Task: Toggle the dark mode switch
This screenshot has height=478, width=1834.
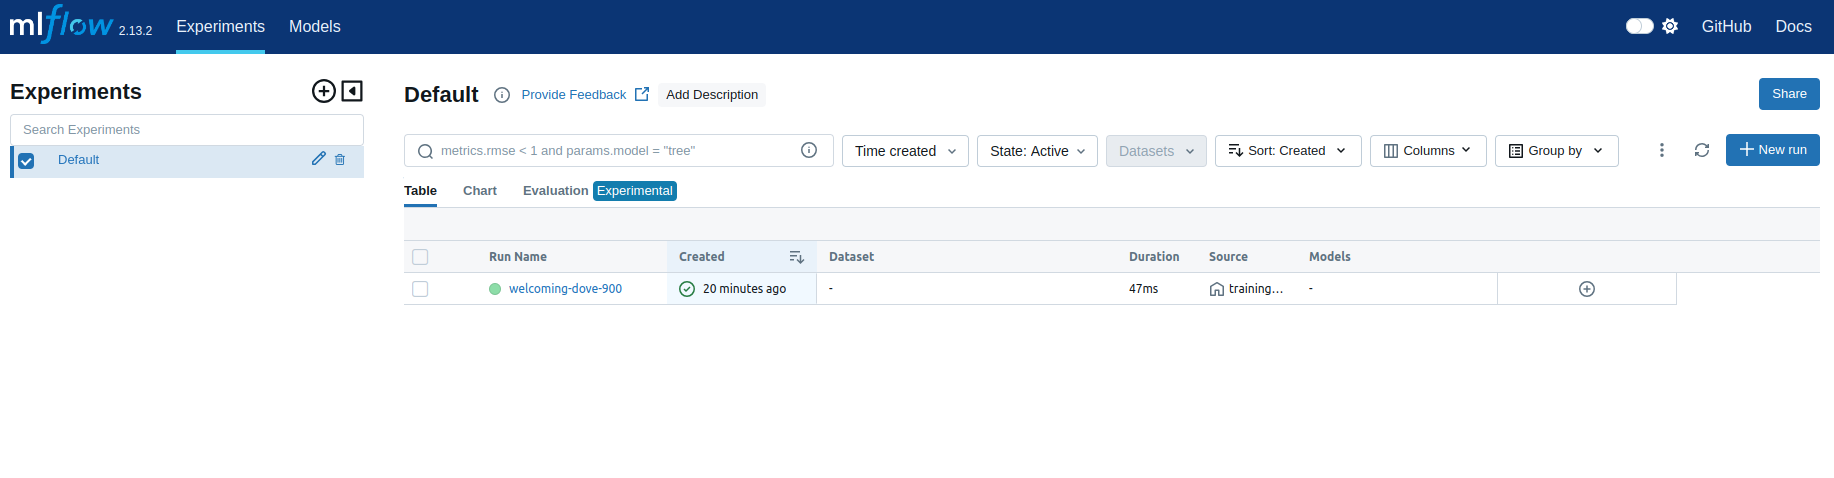Action: [1639, 26]
